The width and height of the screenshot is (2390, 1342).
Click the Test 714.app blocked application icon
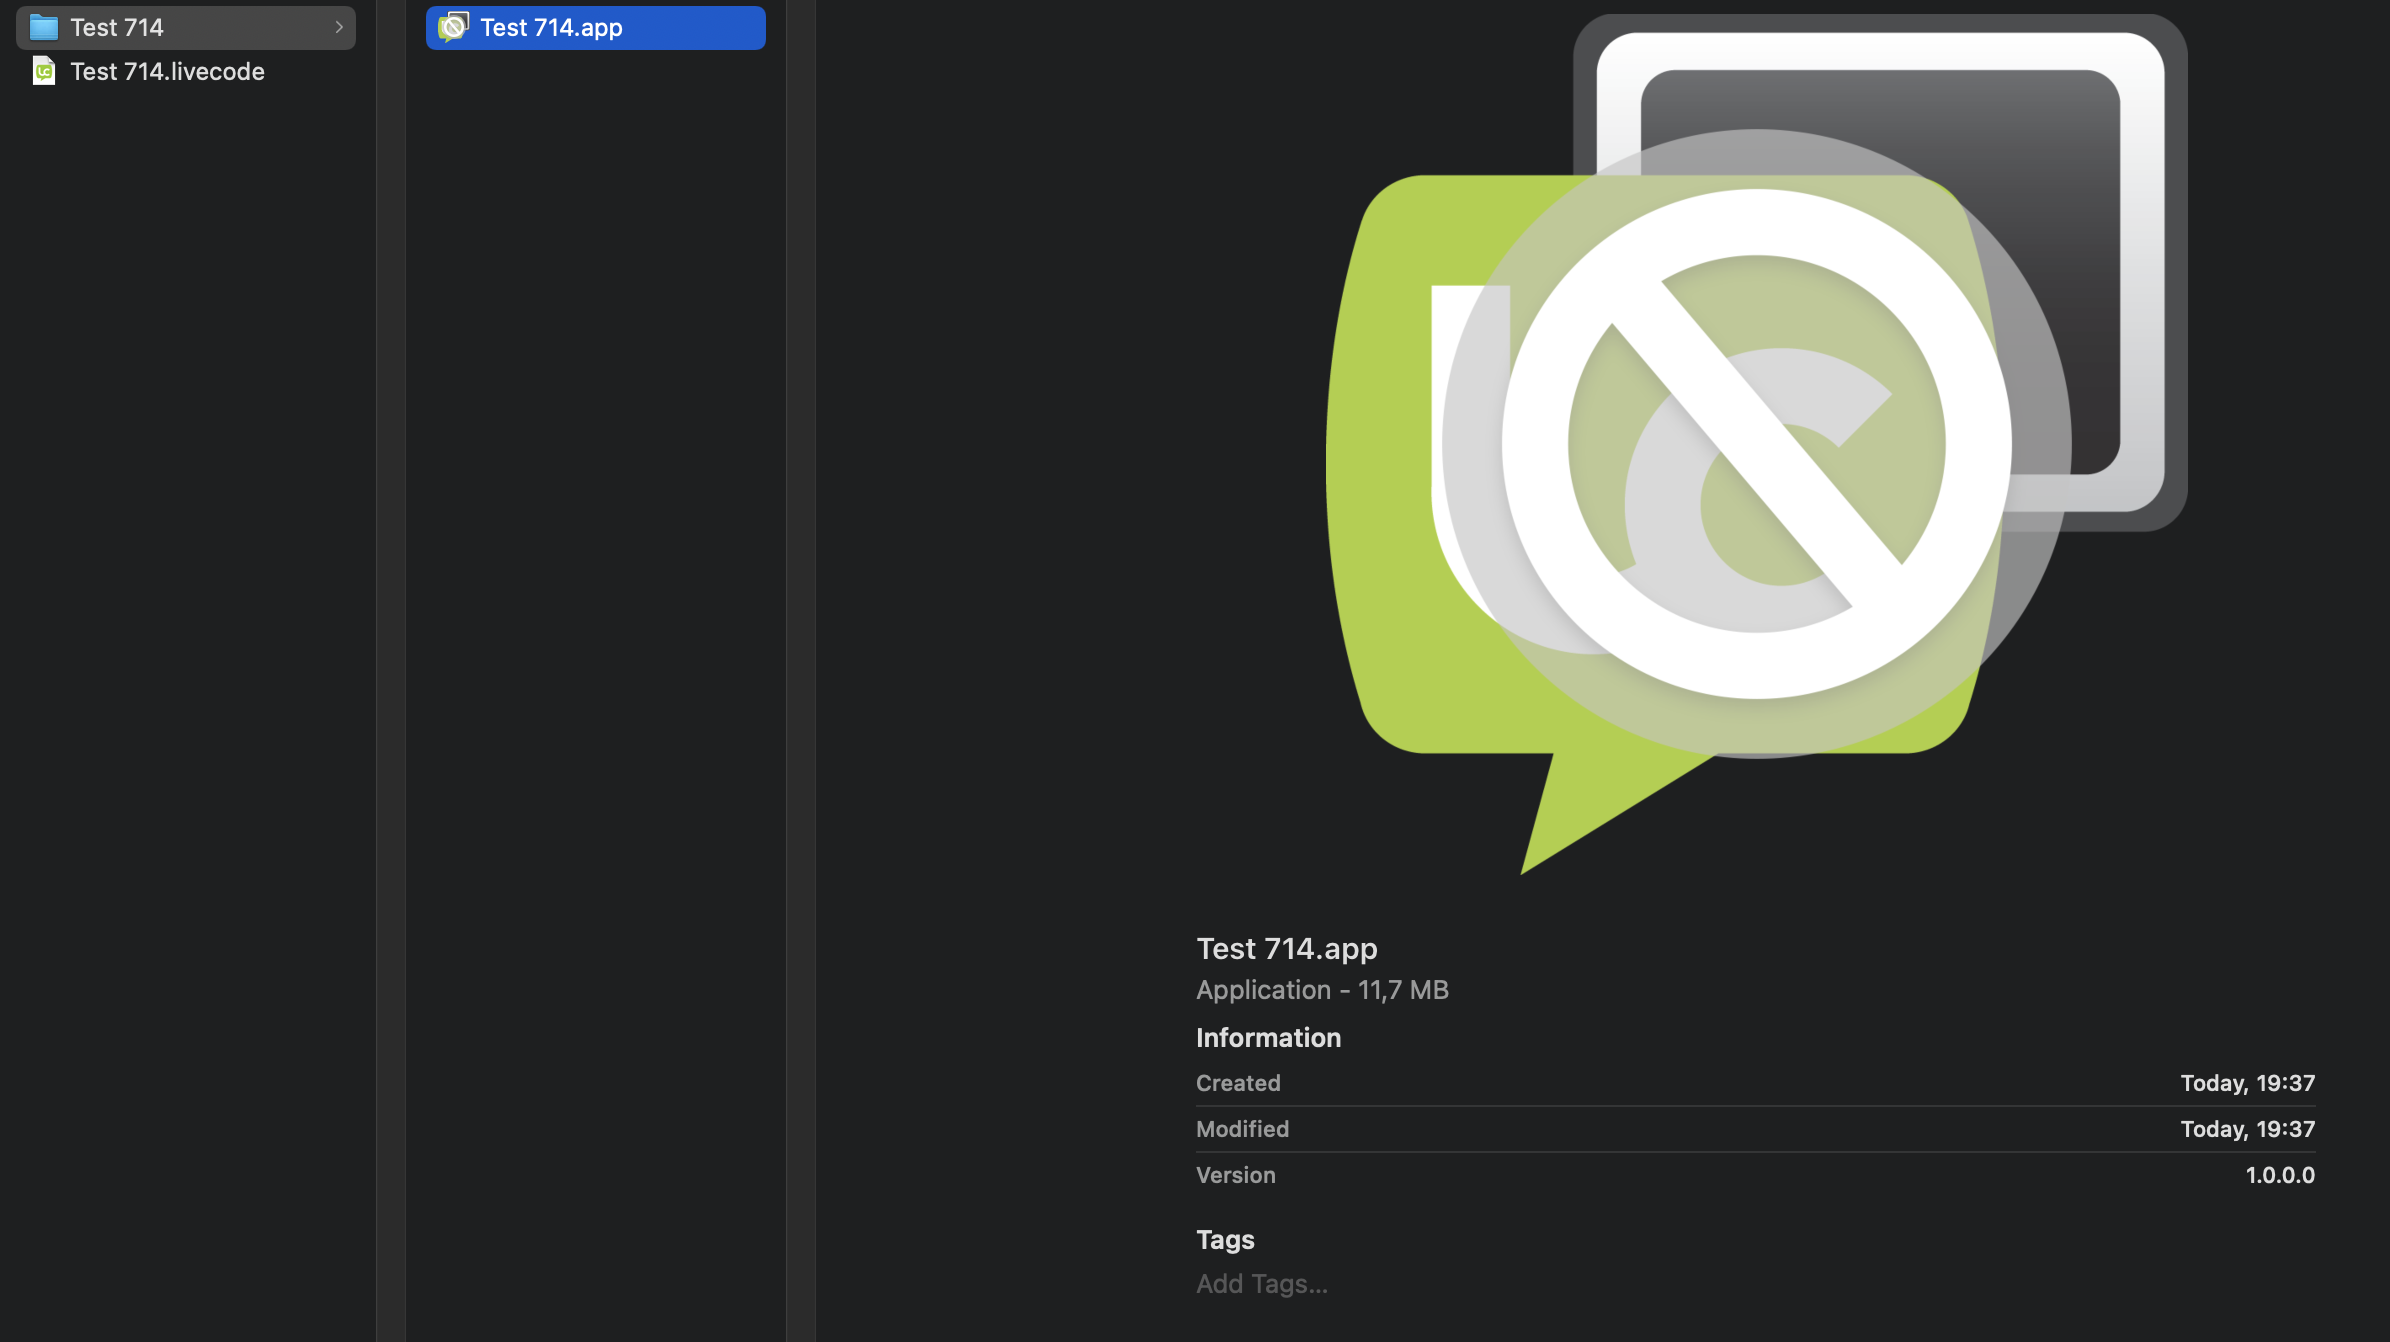click(454, 27)
